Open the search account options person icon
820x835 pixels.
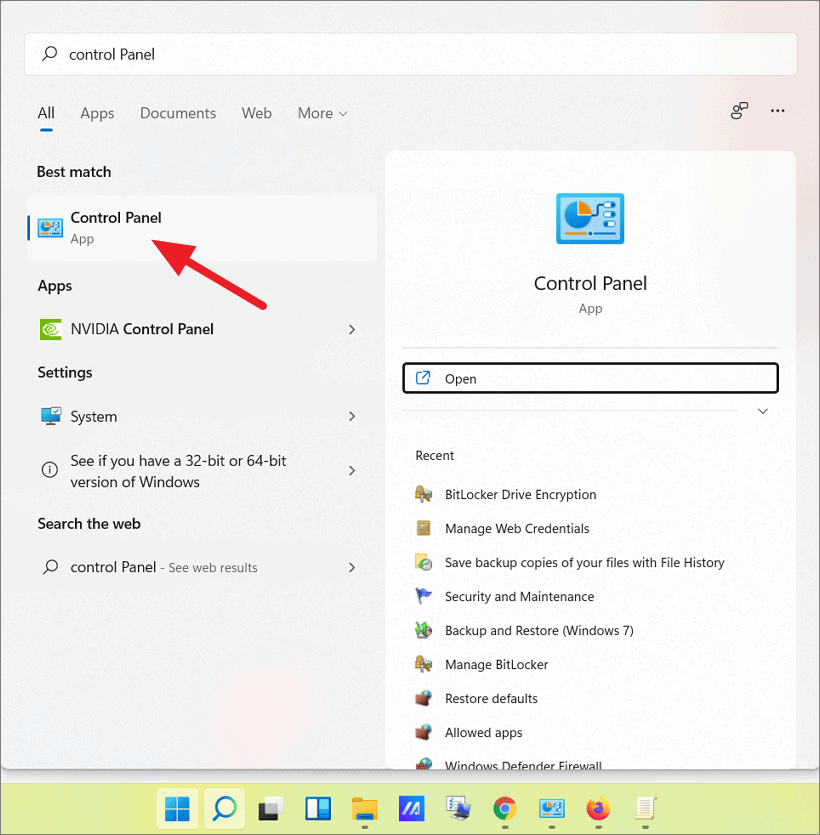click(738, 111)
